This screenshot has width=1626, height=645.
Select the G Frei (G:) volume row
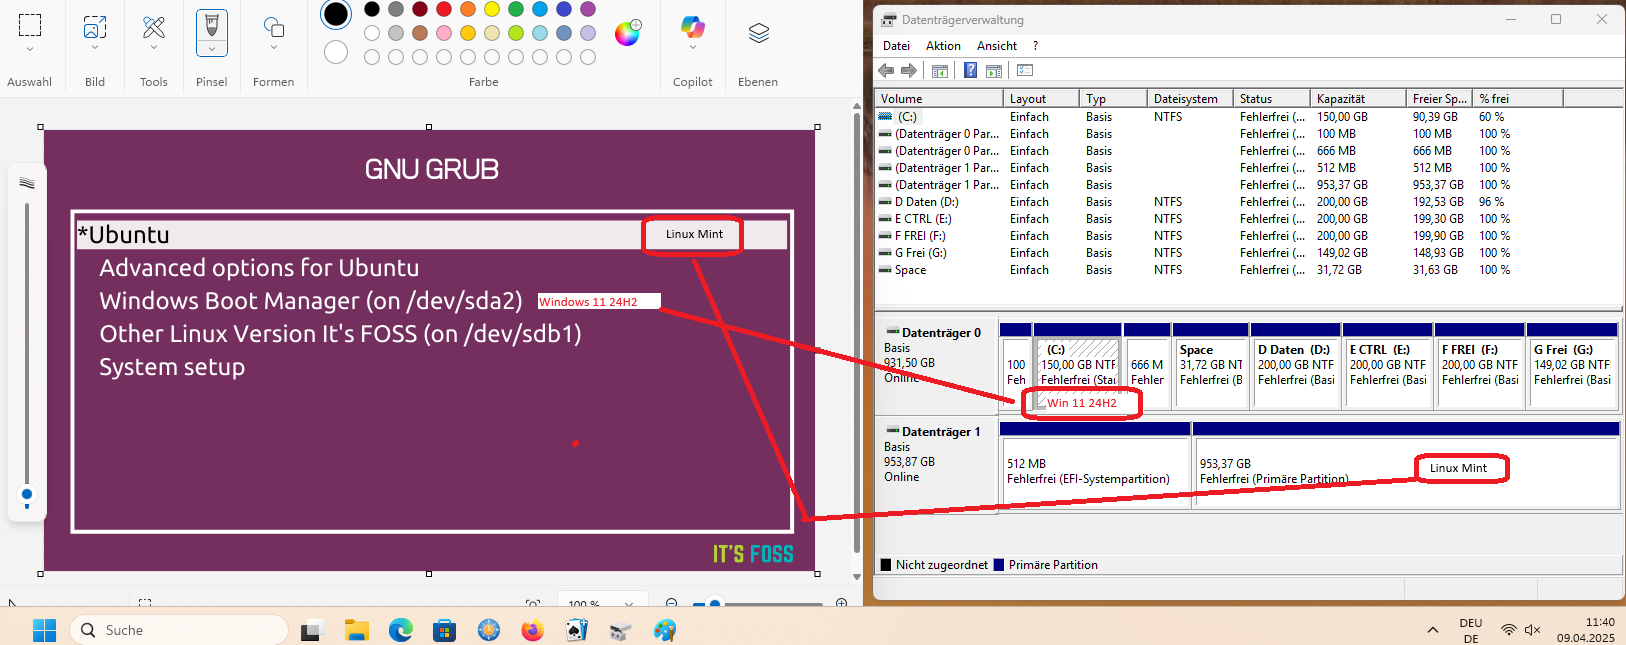(x=1248, y=253)
